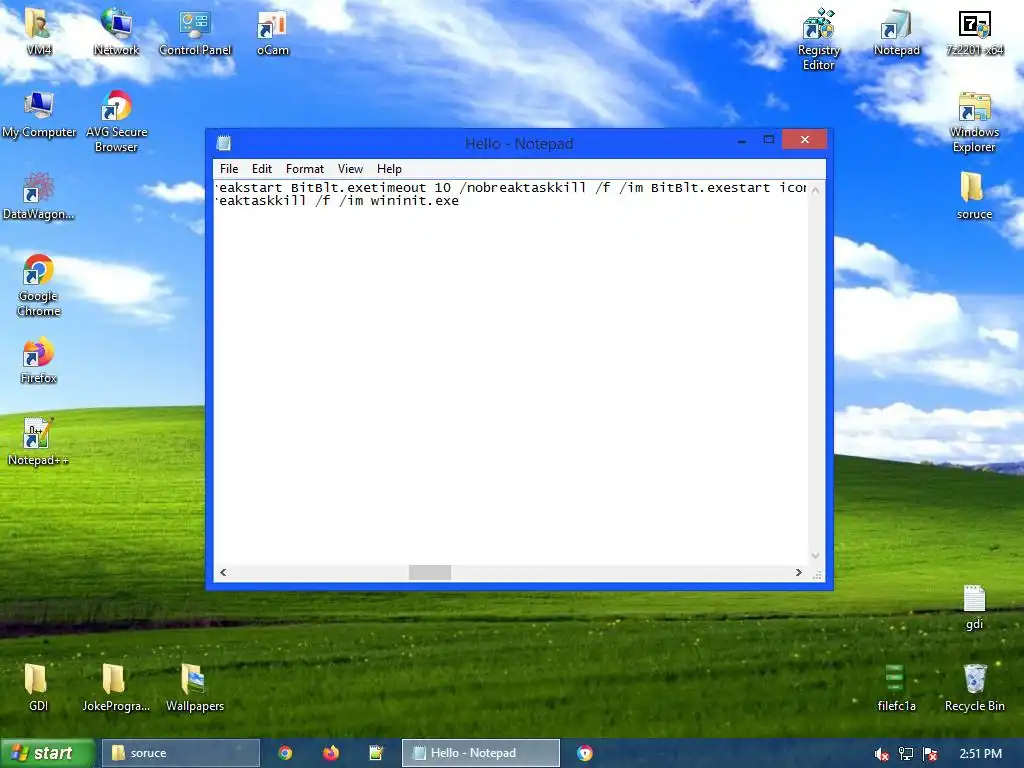Click the Action Center flag tray icon
Screen dimensions: 1024x768
[930, 754]
